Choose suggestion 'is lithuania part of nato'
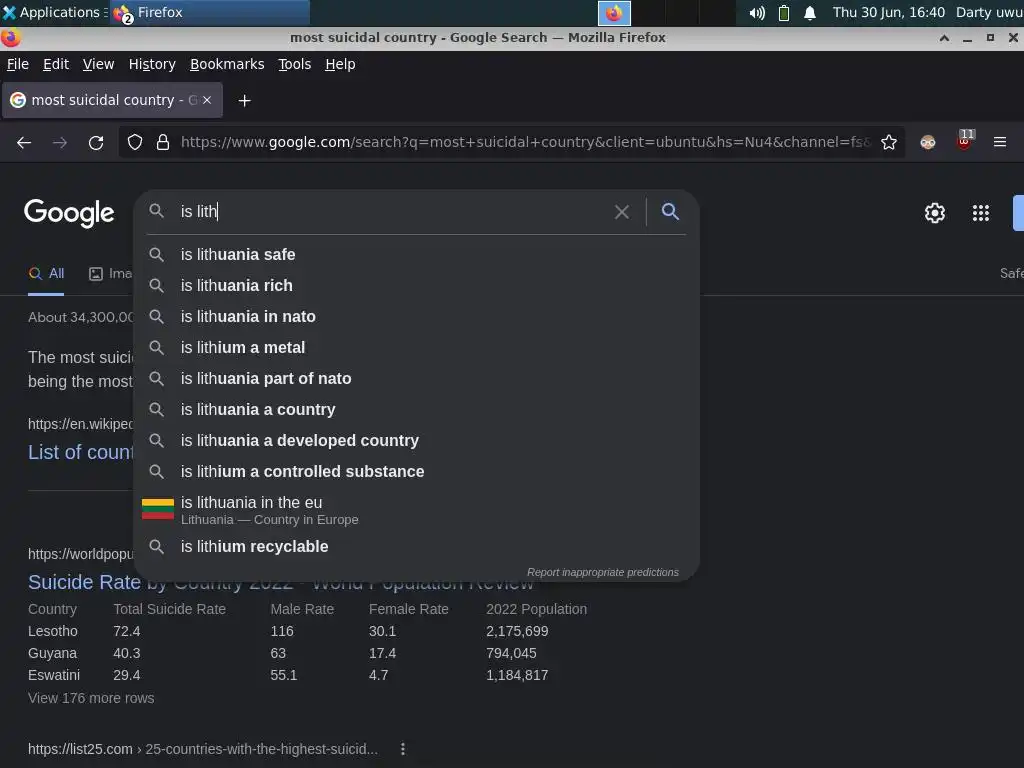 tap(416, 379)
